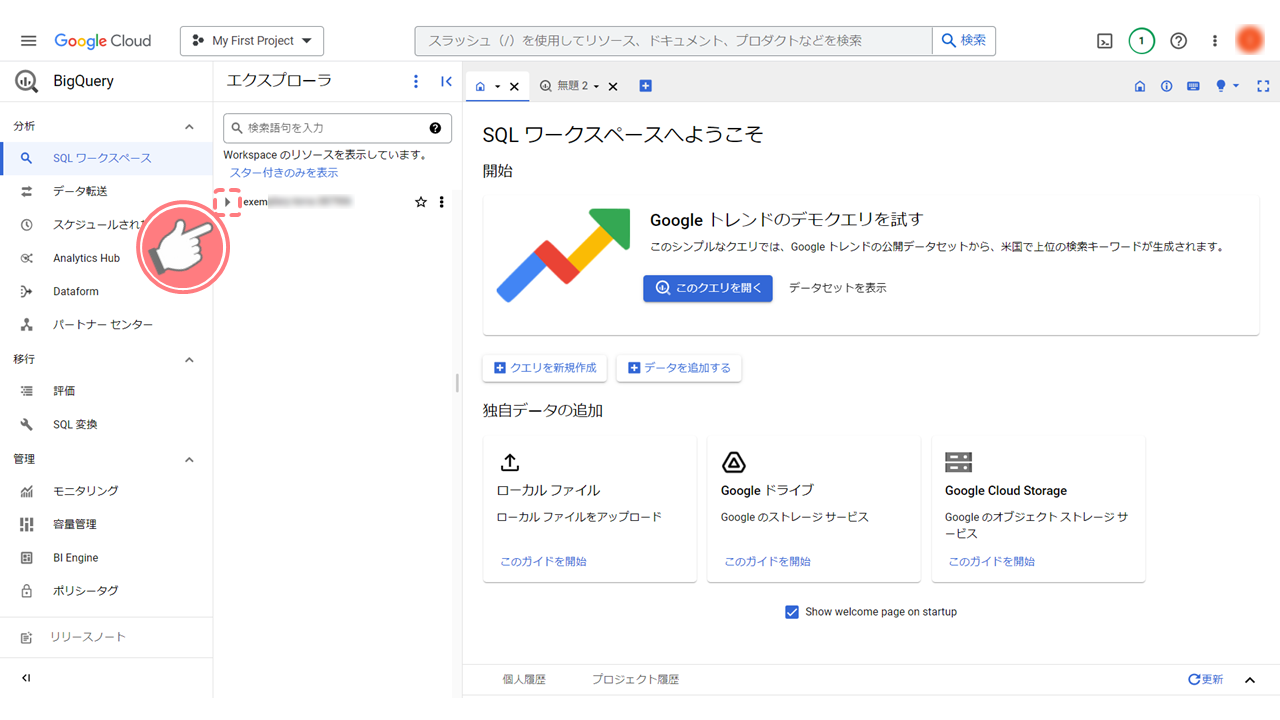Close the 無題 2 tab
The image size is (1280, 720).
coord(613,87)
